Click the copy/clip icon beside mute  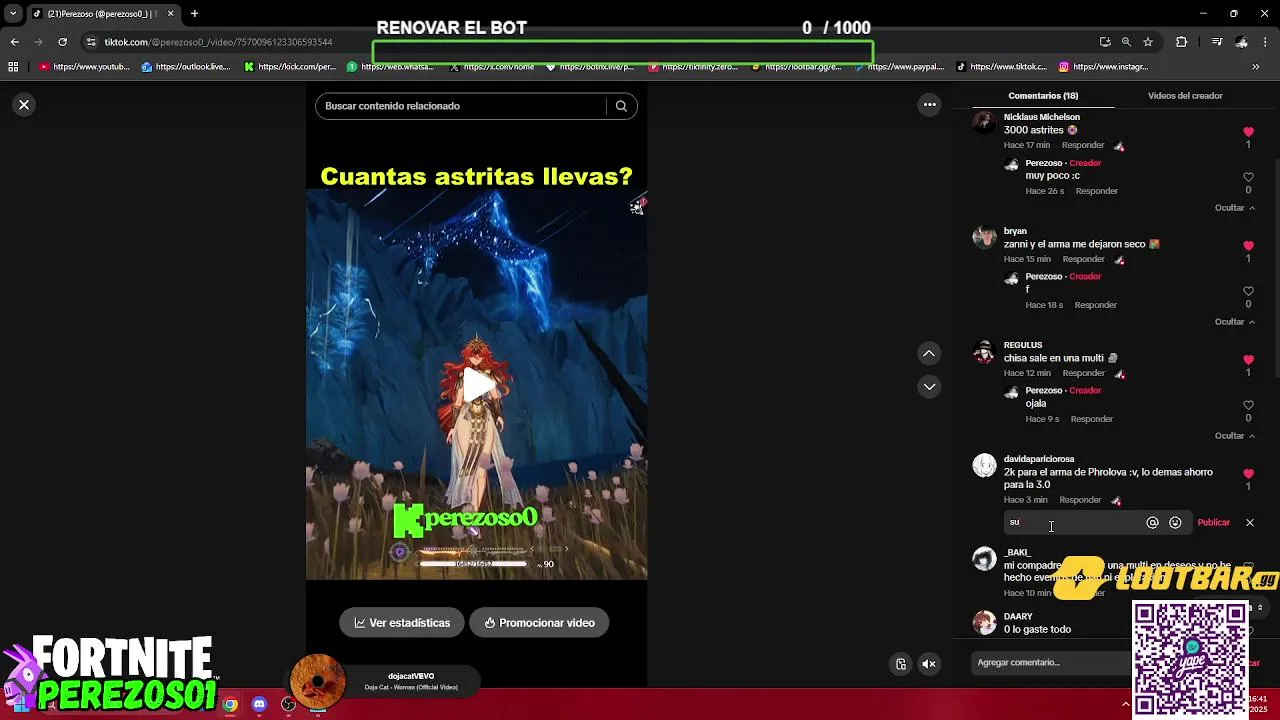click(x=901, y=664)
